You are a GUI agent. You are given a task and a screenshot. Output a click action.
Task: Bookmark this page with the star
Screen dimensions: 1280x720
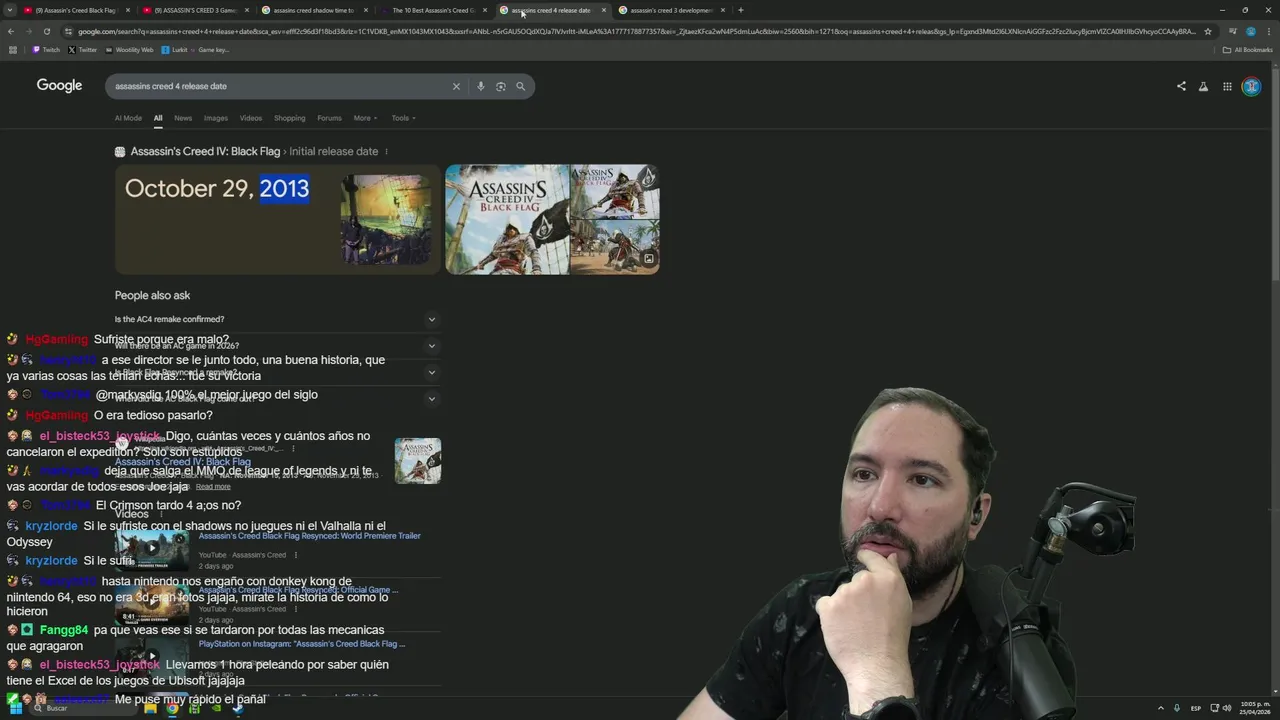click(1208, 31)
